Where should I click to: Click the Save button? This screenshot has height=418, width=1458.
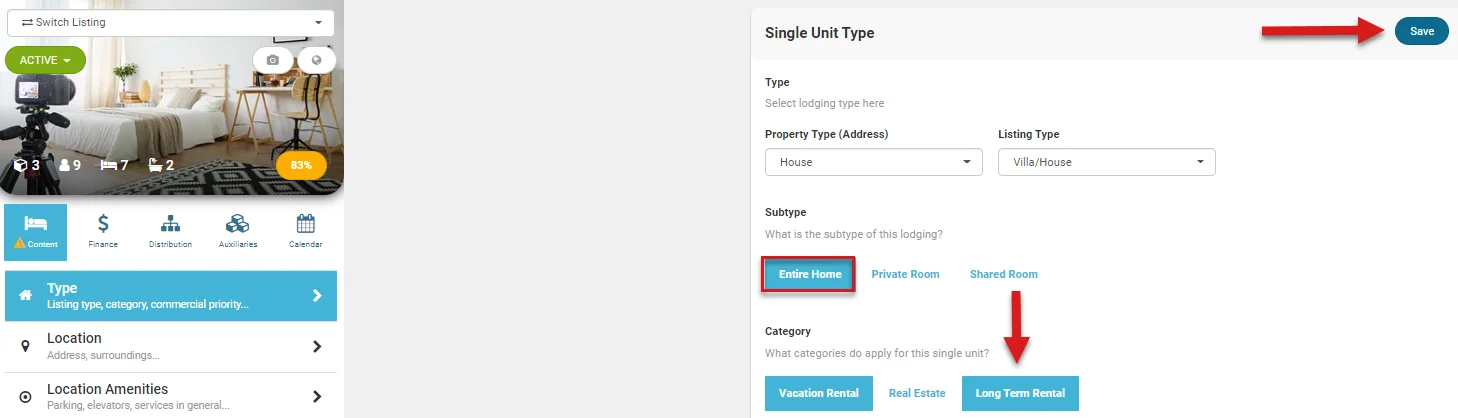[1421, 32]
